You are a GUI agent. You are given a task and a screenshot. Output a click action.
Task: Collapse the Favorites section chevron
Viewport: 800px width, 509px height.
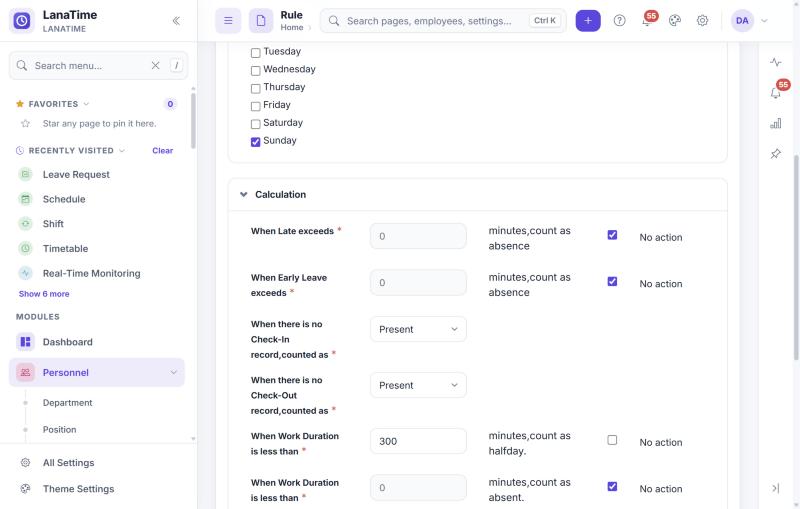(86, 104)
